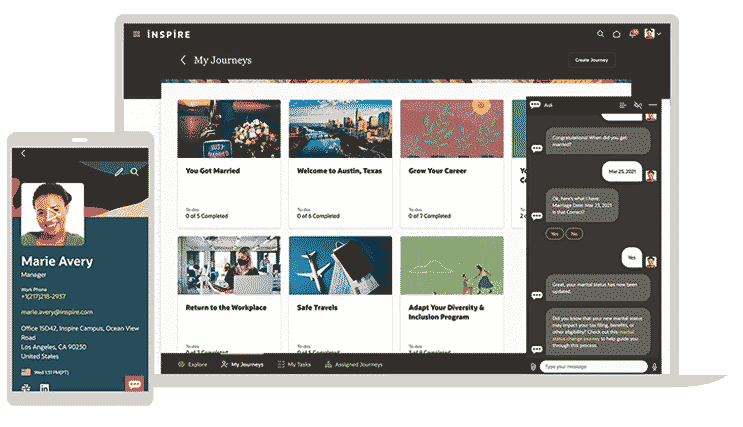Open the app grid menu beside Inspire logo
The height and width of the screenshot is (427, 743).
(136, 34)
